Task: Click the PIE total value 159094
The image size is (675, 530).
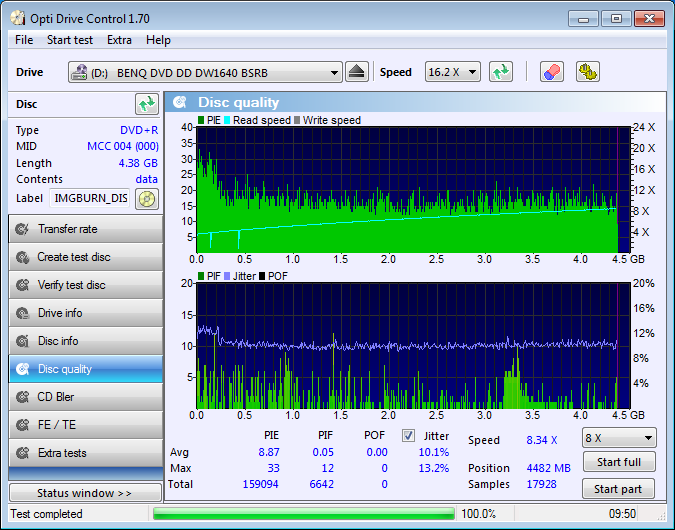Action: point(260,484)
